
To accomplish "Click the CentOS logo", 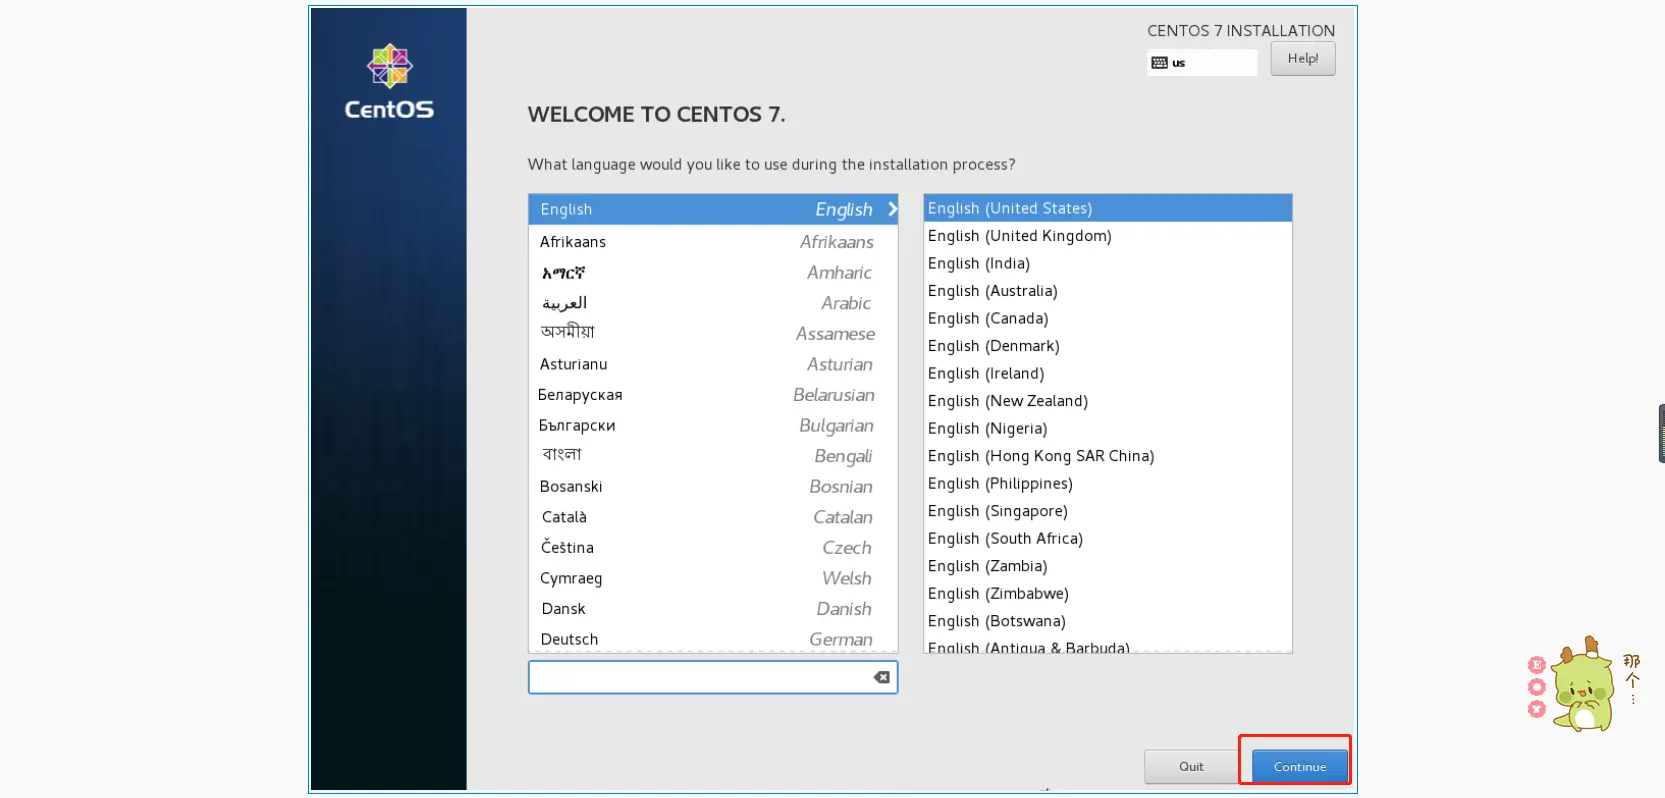I will [389, 82].
